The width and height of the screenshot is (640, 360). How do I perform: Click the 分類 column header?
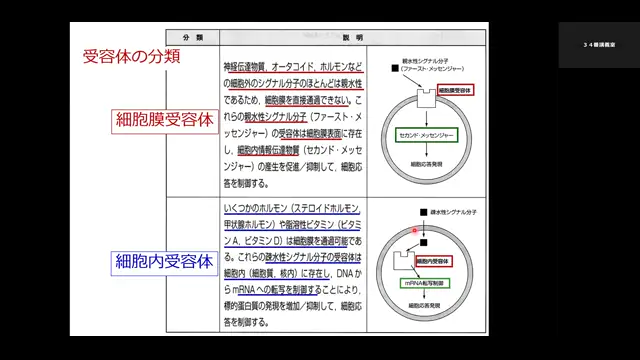pyautogui.click(x=193, y=38)
